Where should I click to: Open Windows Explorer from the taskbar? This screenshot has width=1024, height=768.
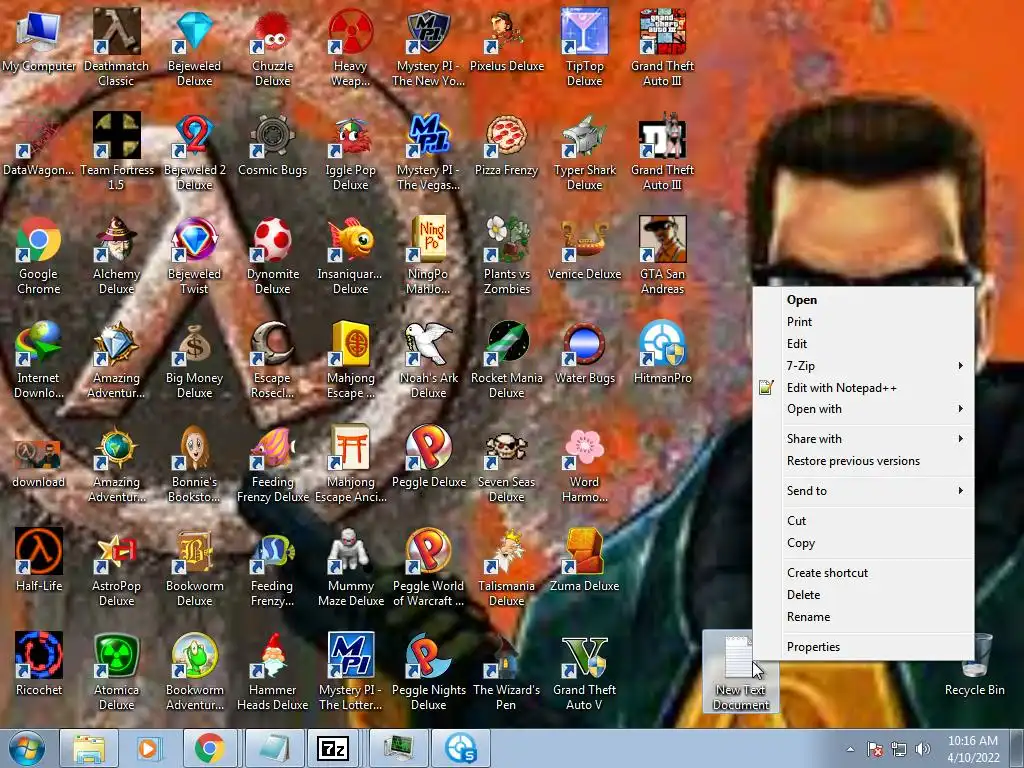coord(89,748)
